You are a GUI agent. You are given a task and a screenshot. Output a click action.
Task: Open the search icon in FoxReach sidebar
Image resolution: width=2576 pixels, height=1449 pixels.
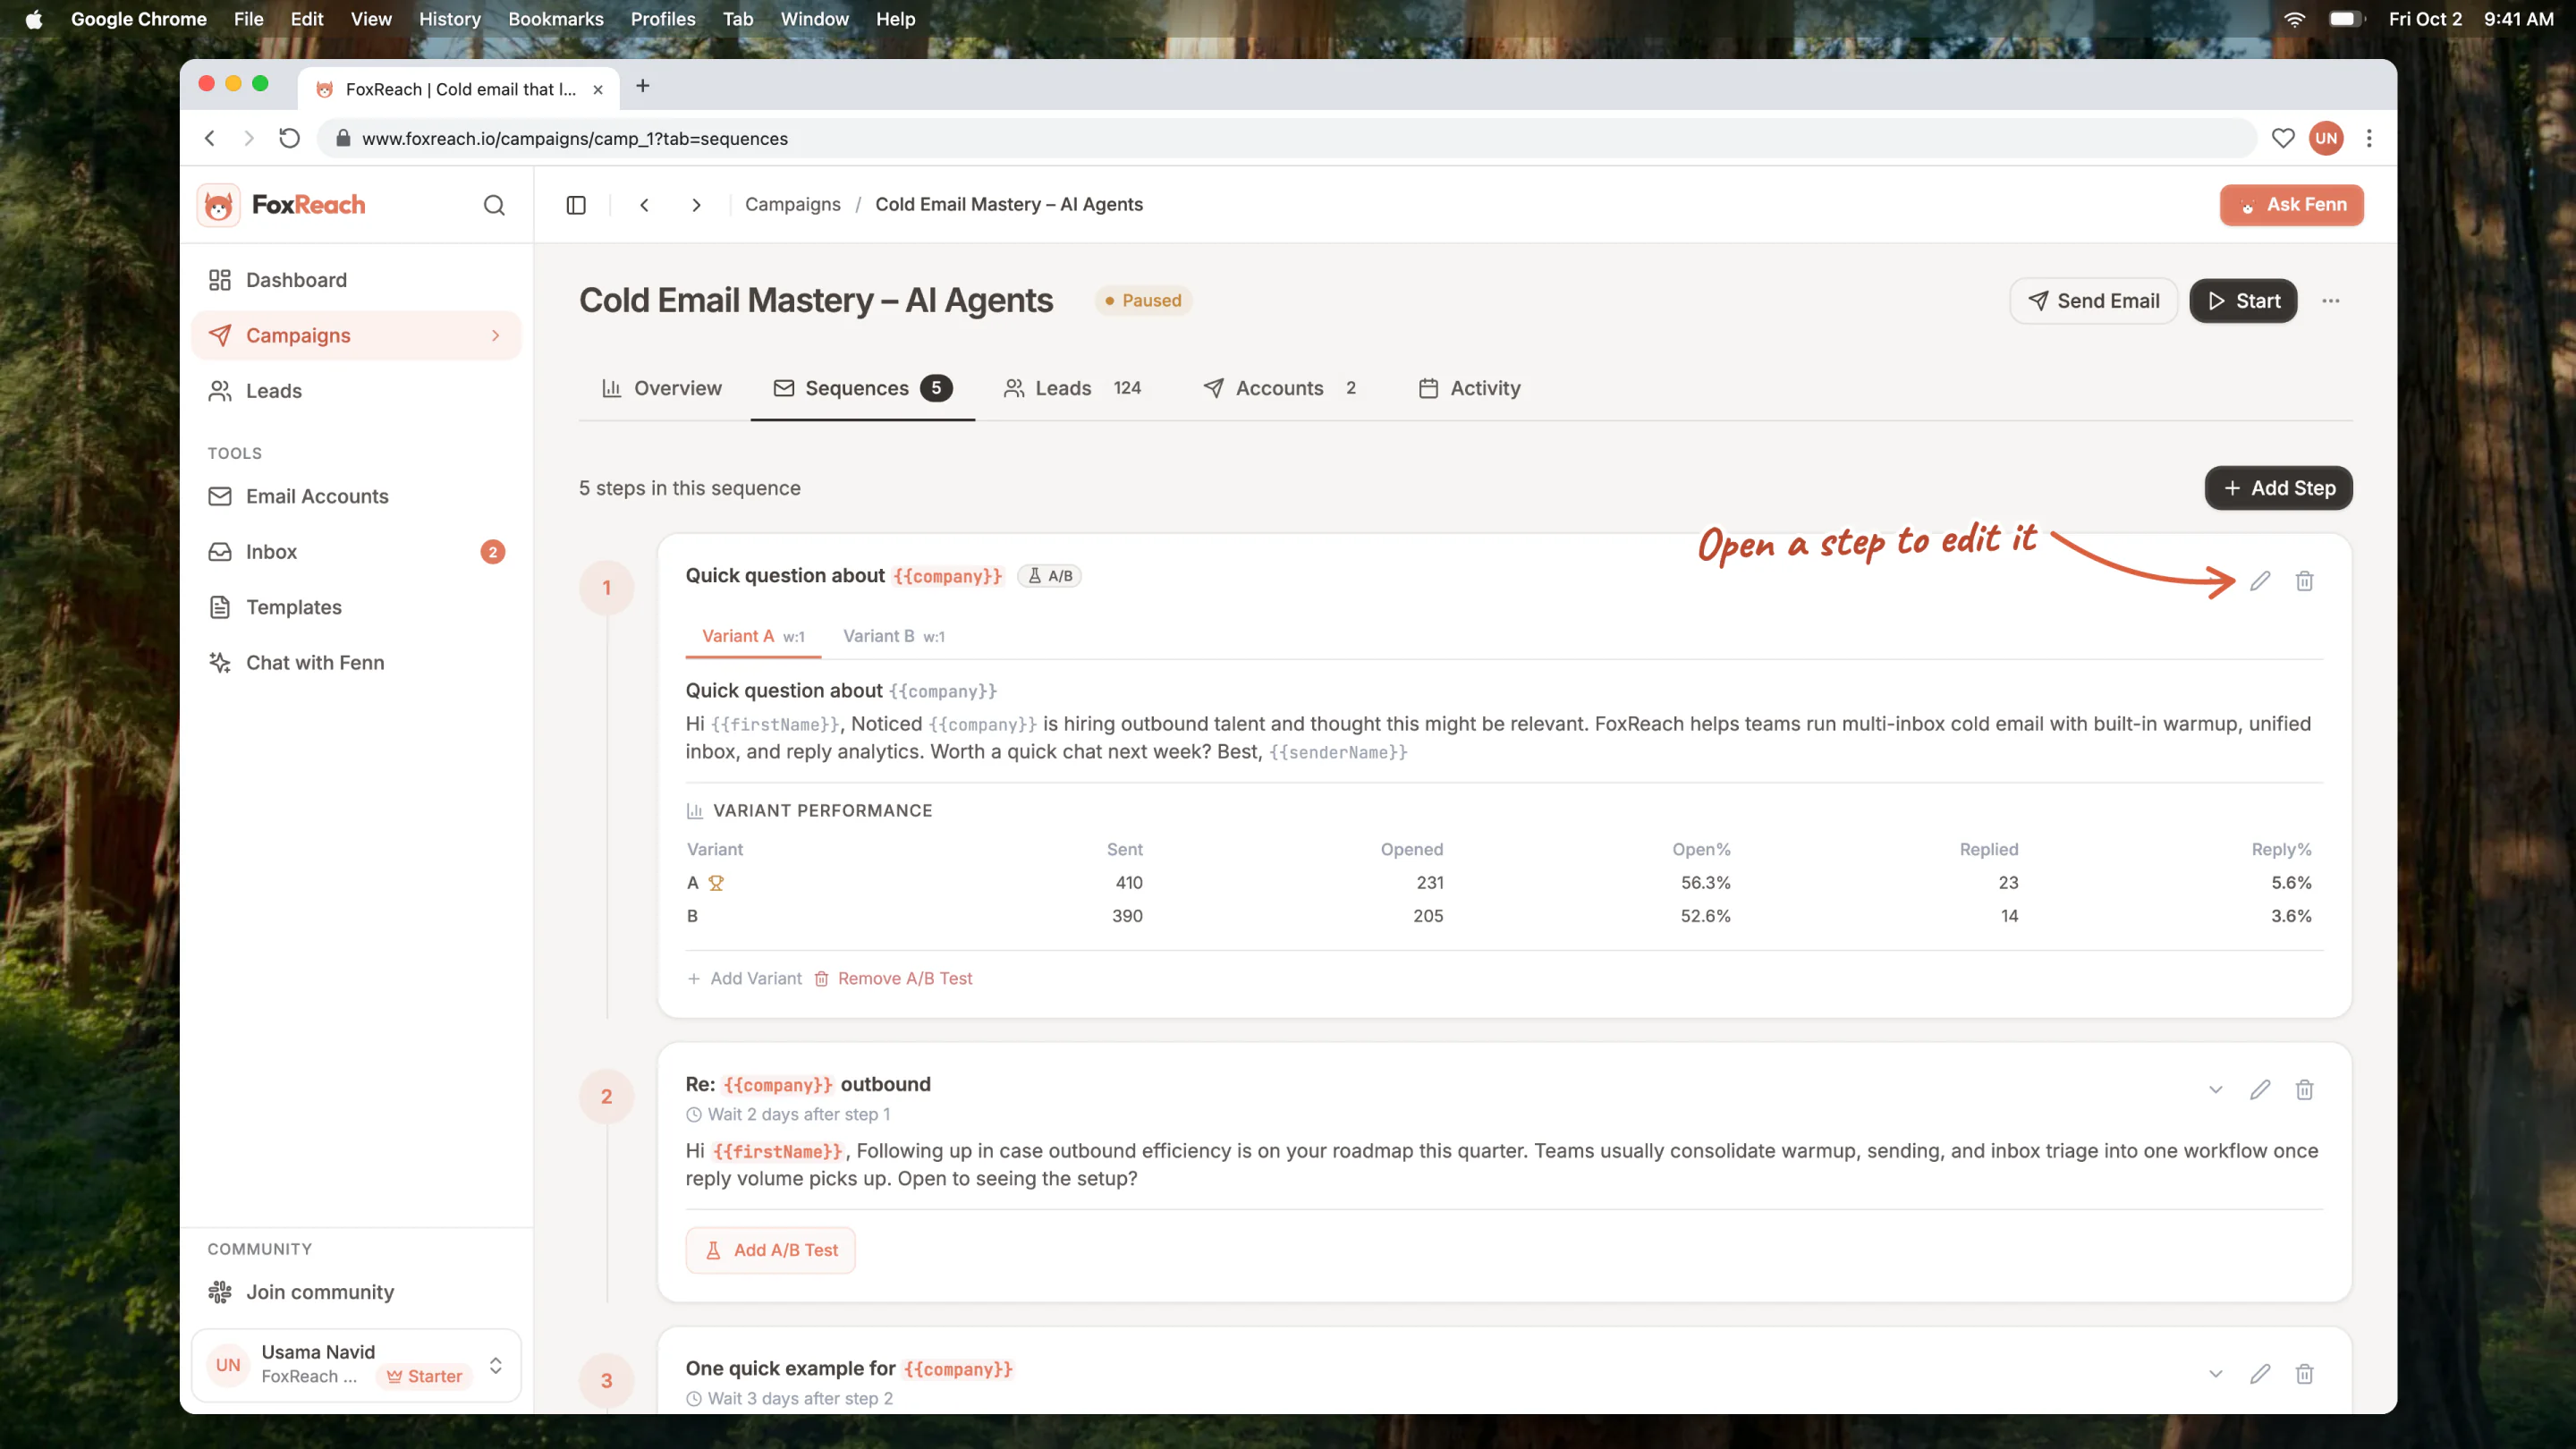click(494, 205)
